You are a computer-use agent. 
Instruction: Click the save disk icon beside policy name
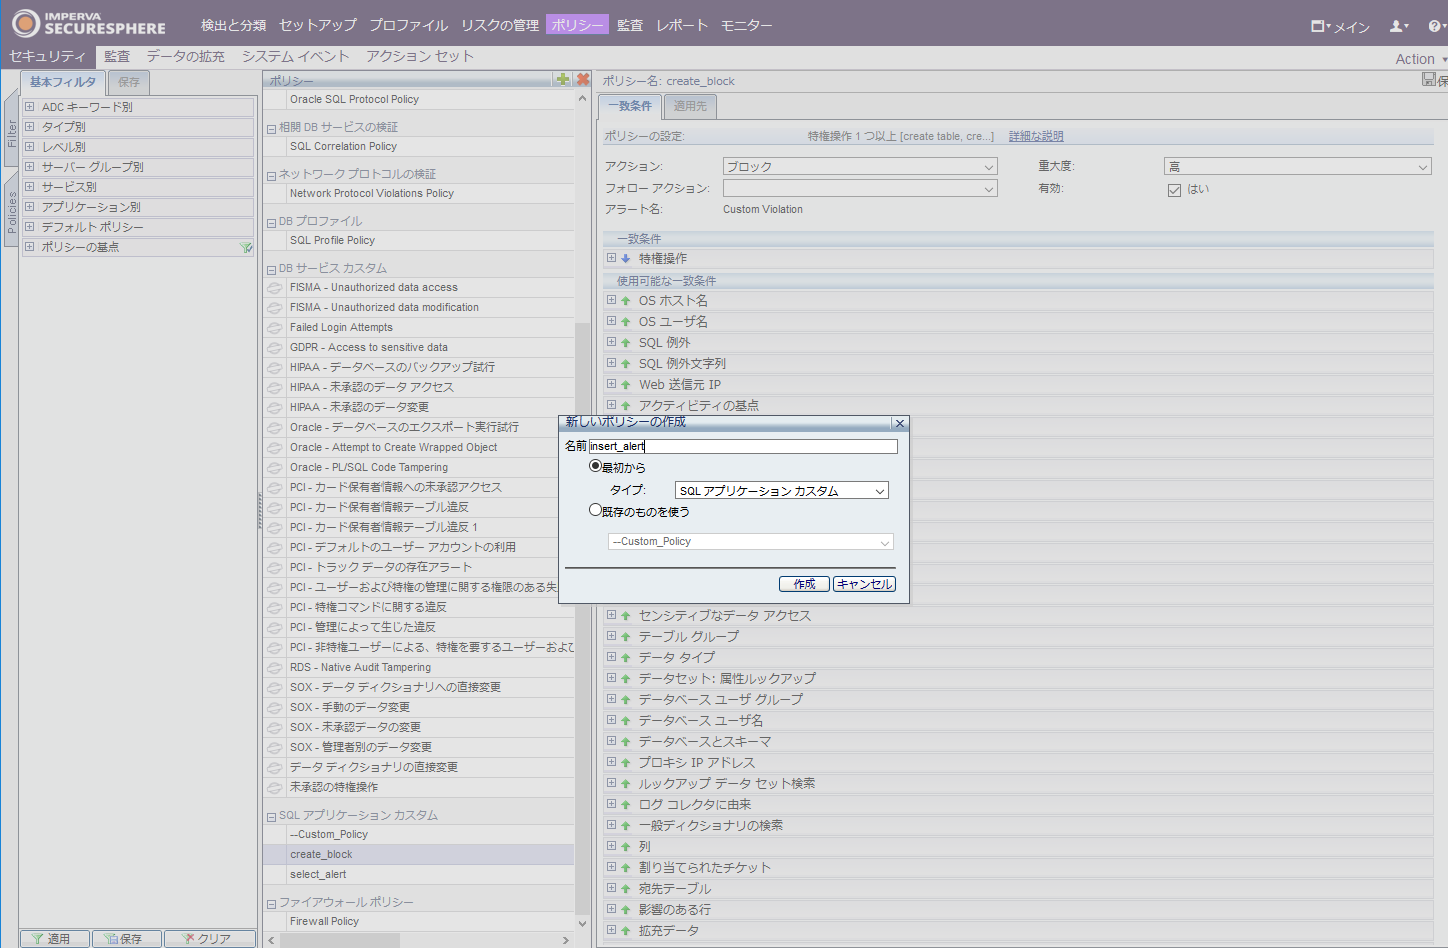(x=1429, y=80)
